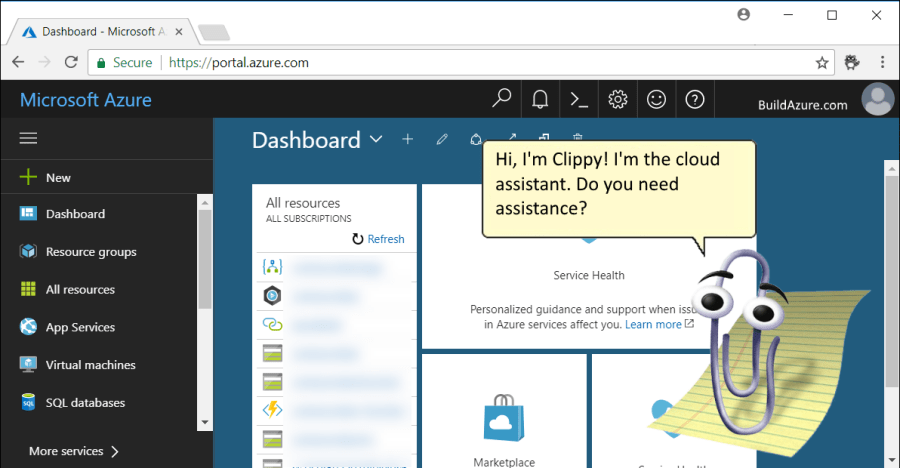Click sidebar scrollbar down arrow

pyautogui.click(x=205, y=423)
